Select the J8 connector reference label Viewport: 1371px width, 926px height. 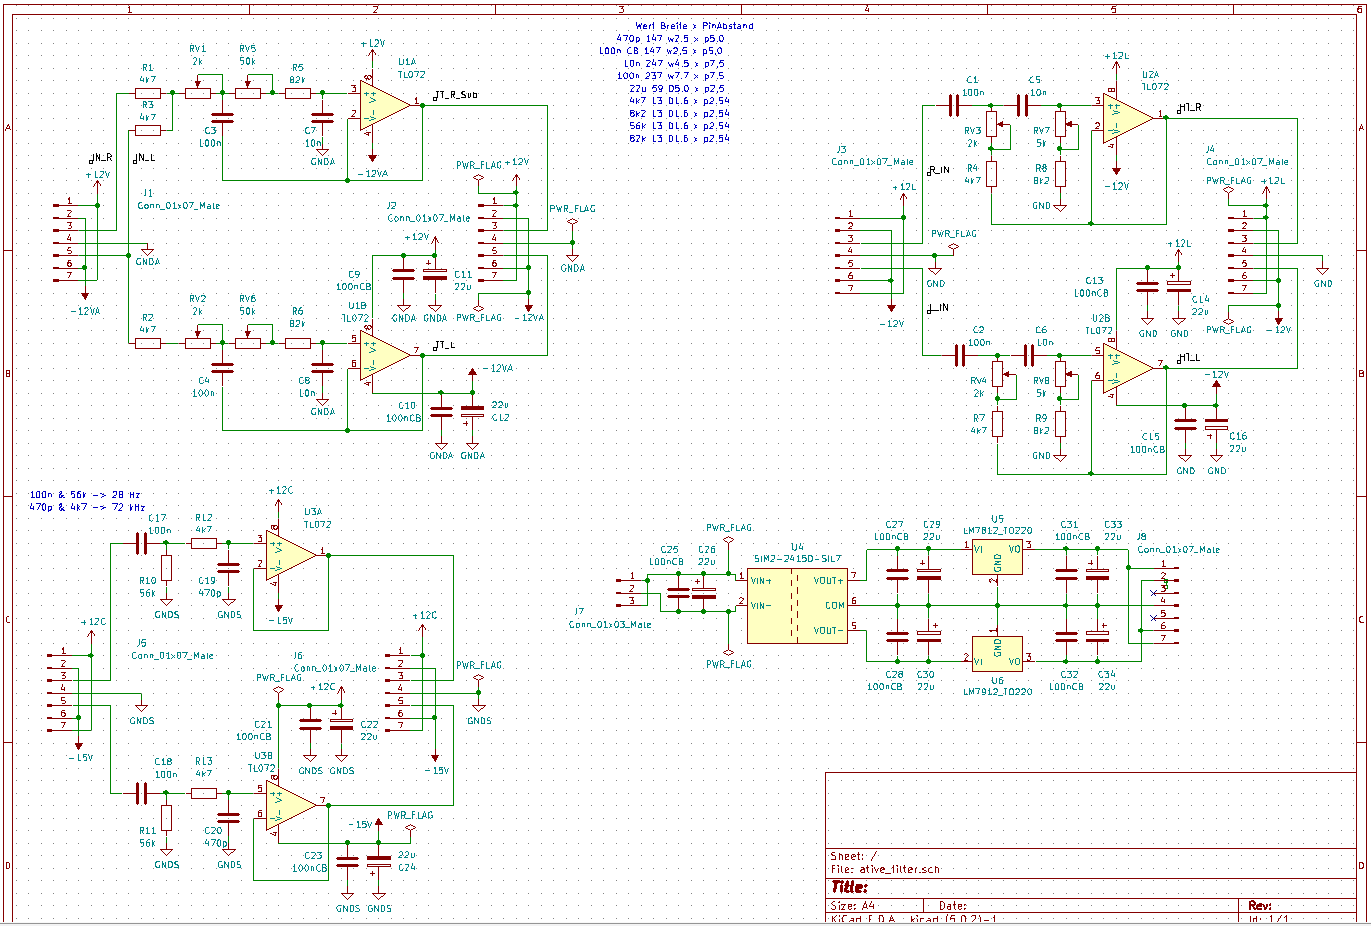[x=1142, y=537]
